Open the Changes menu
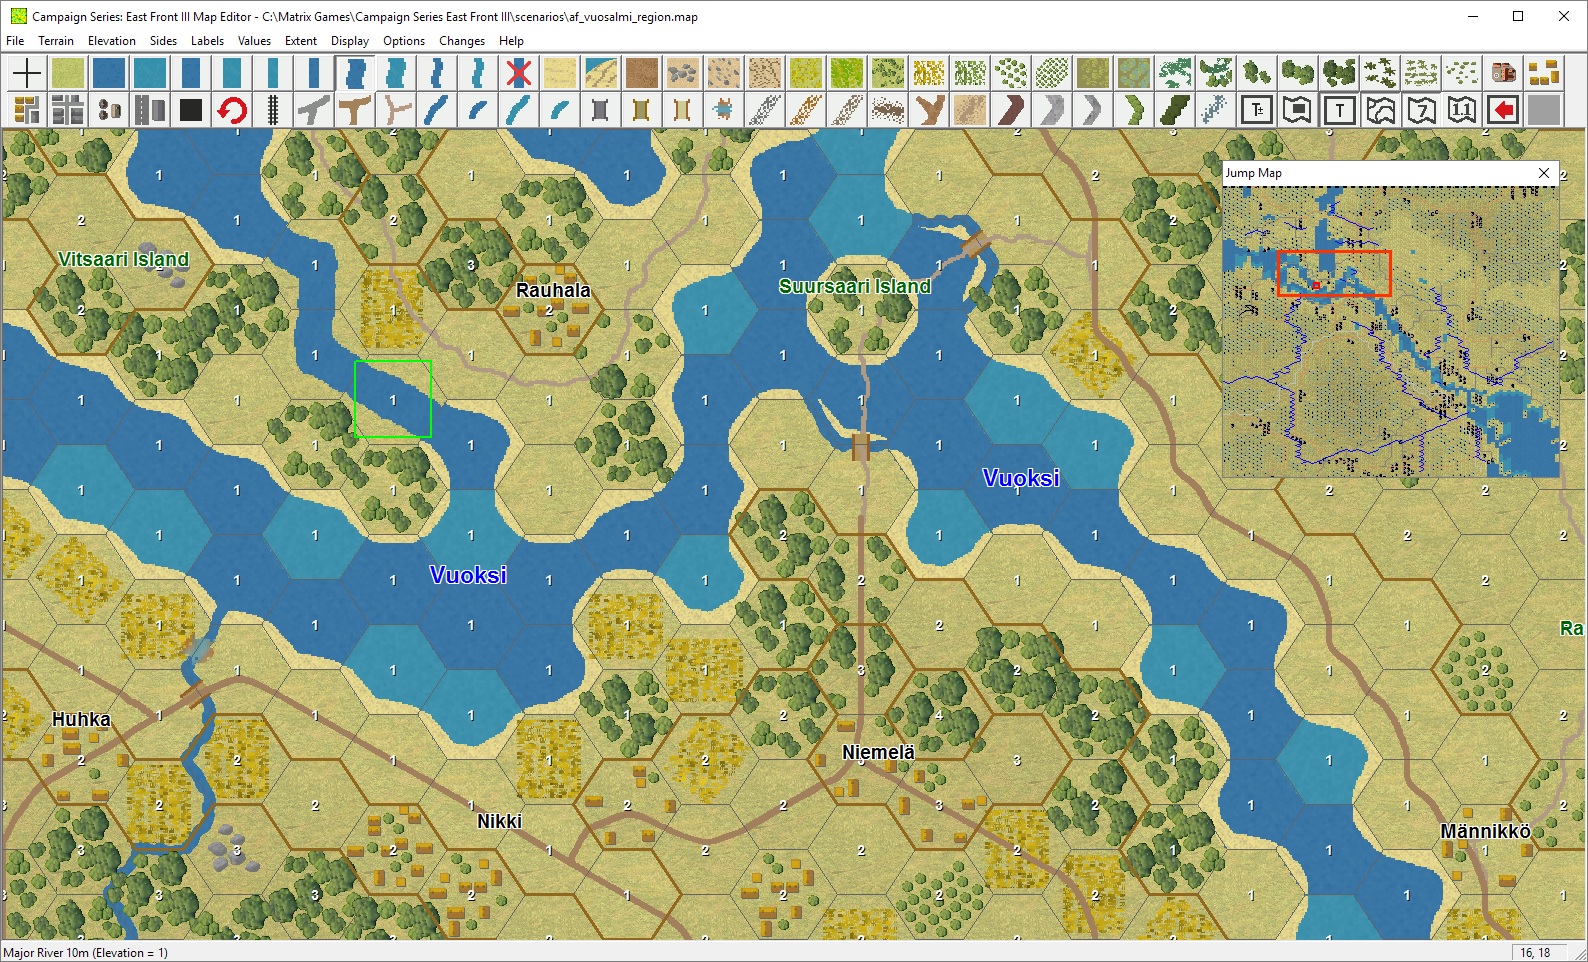The image size is (1588, 962). 462,41
